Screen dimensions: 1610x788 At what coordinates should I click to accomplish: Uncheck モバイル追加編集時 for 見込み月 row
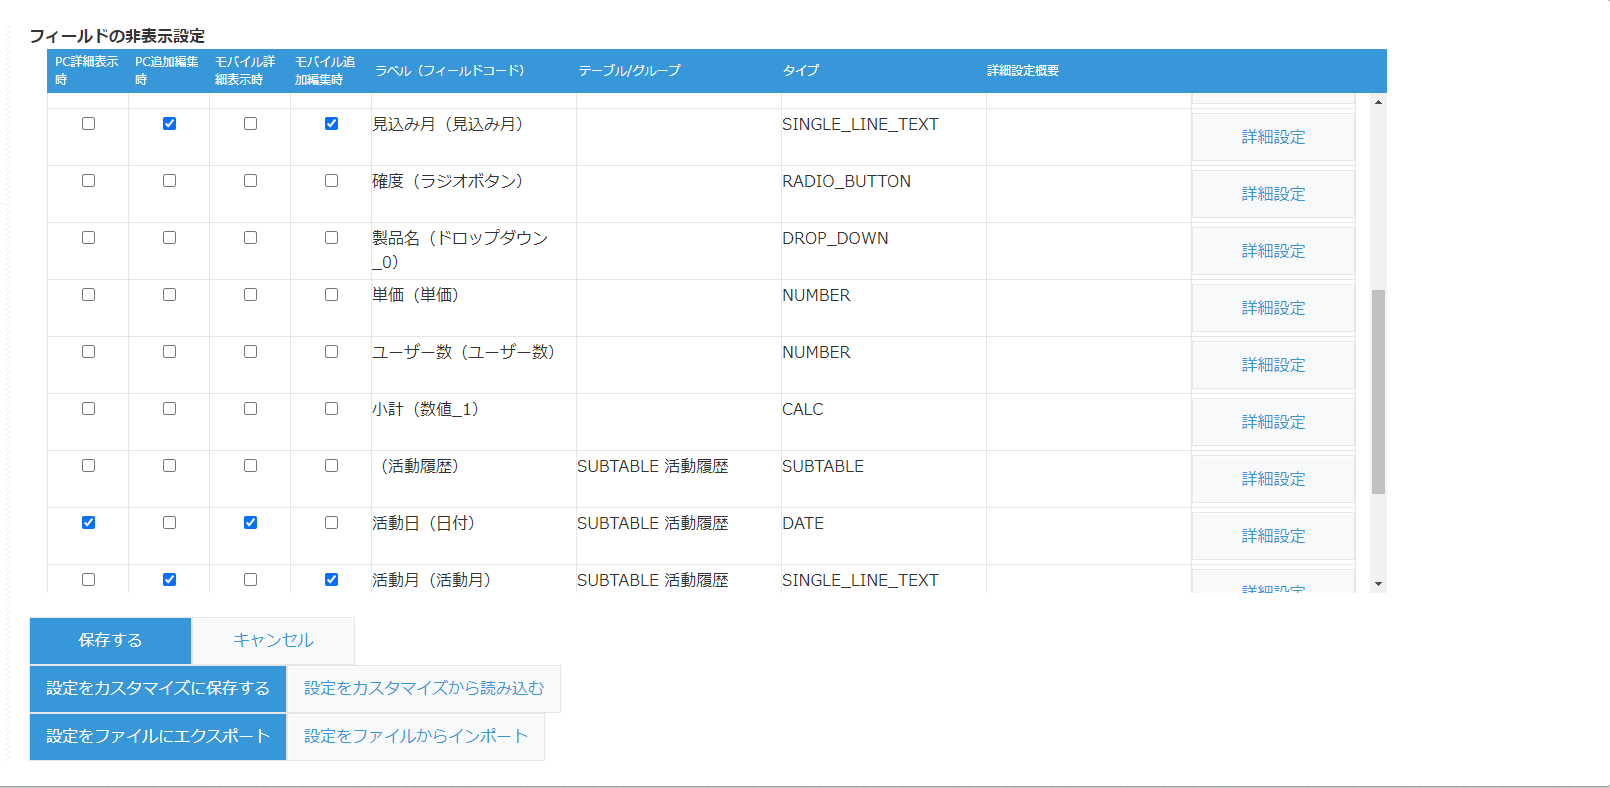331,124
